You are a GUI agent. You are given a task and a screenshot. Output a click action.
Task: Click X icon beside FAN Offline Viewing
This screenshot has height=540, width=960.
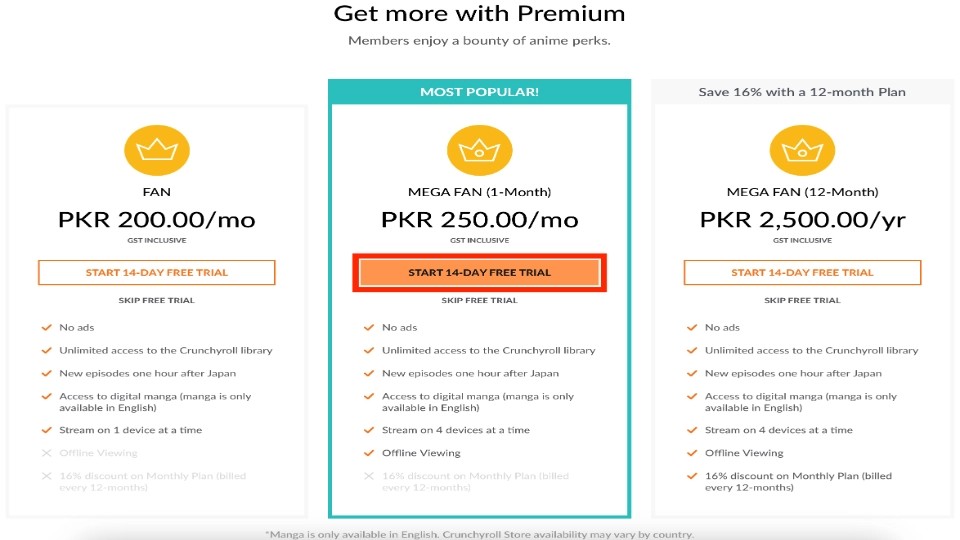coord(47,453)
